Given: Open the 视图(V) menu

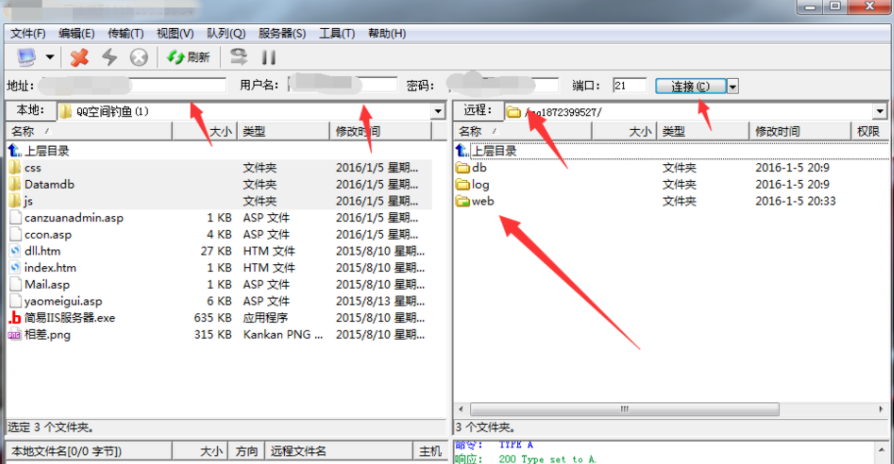Looking at the screenshot, I should tap(175, 33).
